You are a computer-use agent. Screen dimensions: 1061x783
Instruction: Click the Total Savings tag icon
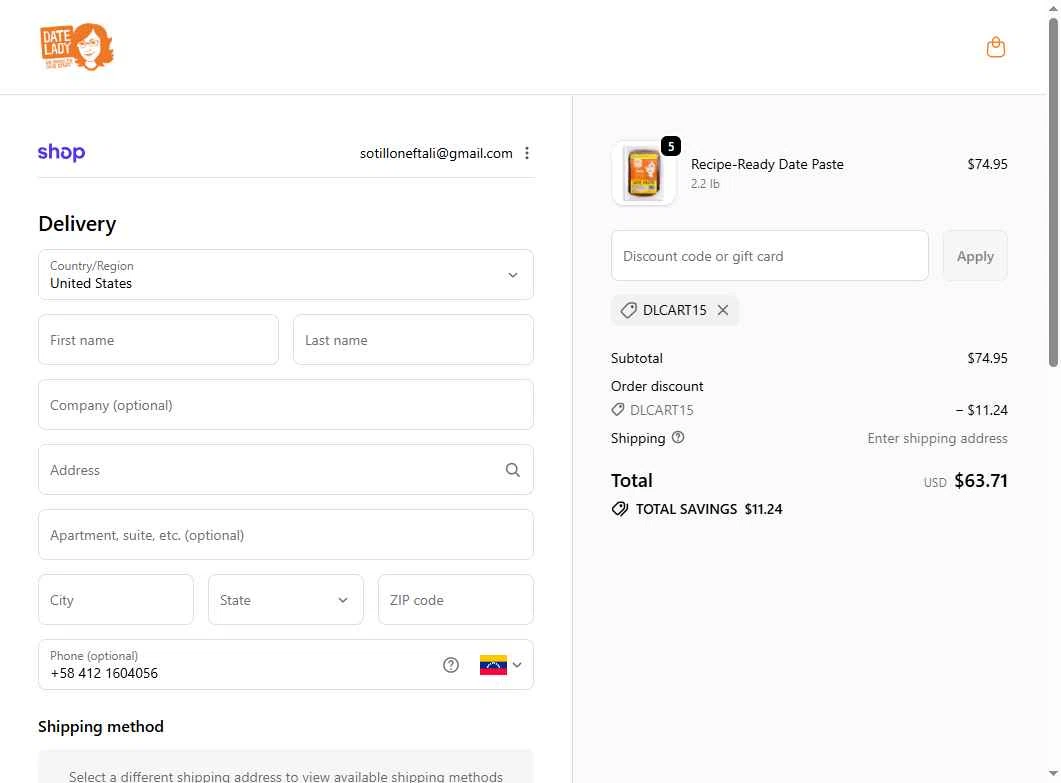pyautogui.click(x=620, y=509)
